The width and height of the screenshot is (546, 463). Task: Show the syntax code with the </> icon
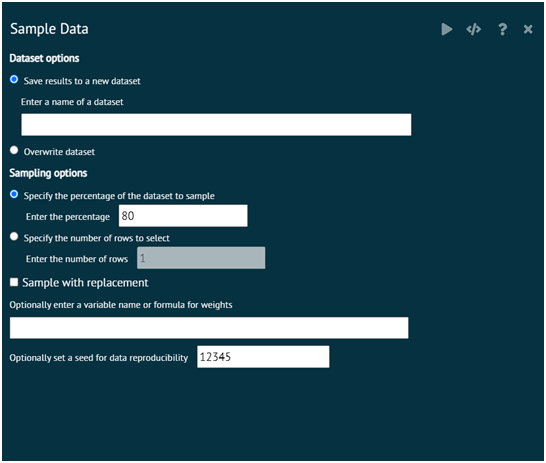point(474,29)
